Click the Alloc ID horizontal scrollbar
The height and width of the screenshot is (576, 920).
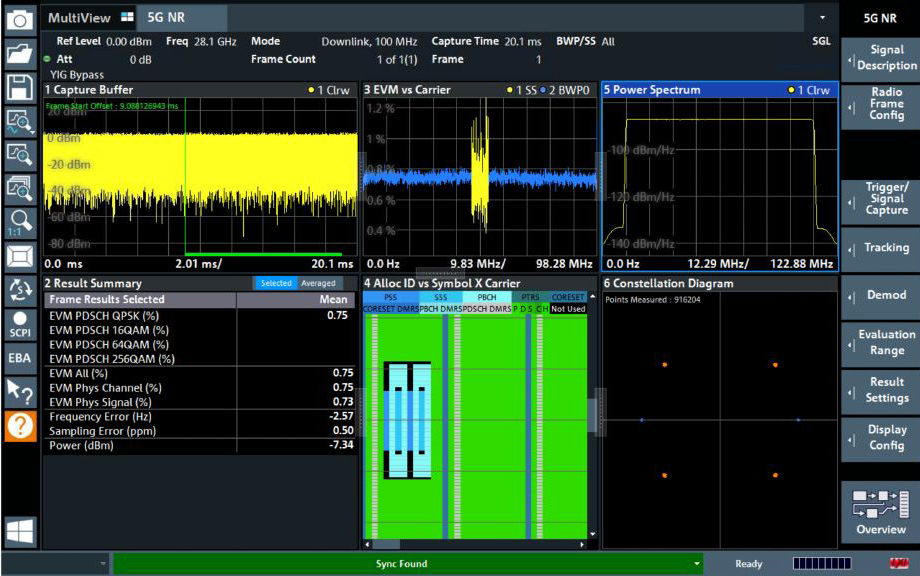(386, 545)
